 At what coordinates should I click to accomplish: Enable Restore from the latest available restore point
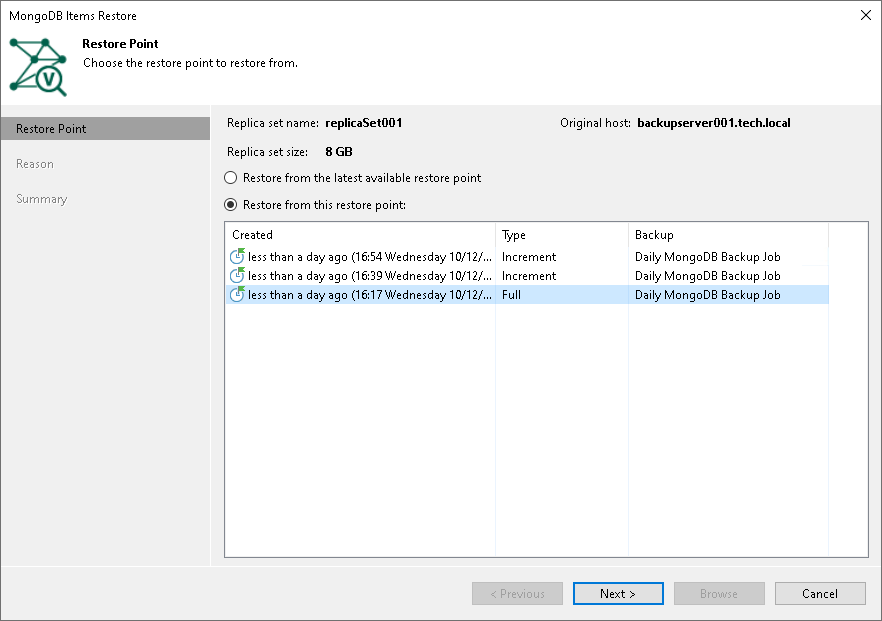[231, 177]
